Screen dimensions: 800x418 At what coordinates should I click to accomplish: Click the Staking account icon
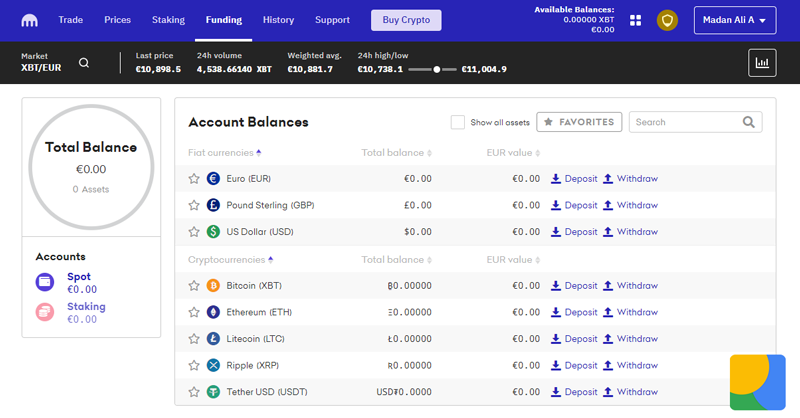[45, 312]
